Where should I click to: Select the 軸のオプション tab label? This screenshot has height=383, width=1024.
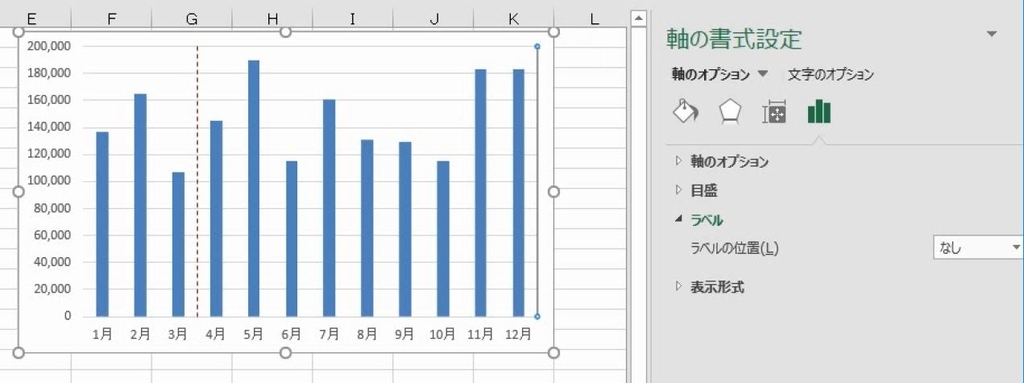(711, 75)
